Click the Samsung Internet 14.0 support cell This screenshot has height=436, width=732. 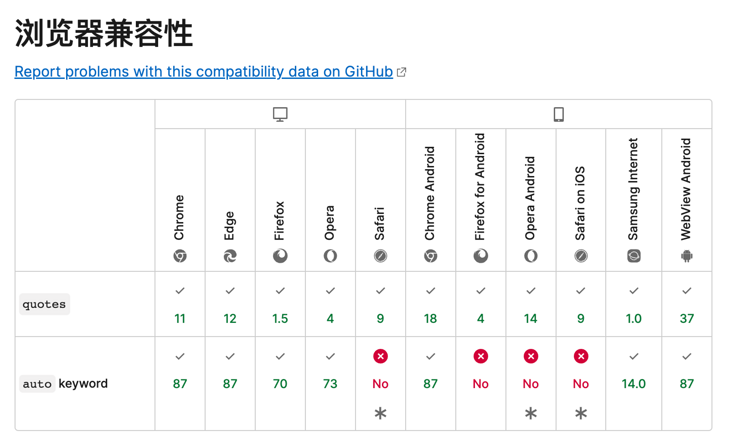tap(634, 383)
